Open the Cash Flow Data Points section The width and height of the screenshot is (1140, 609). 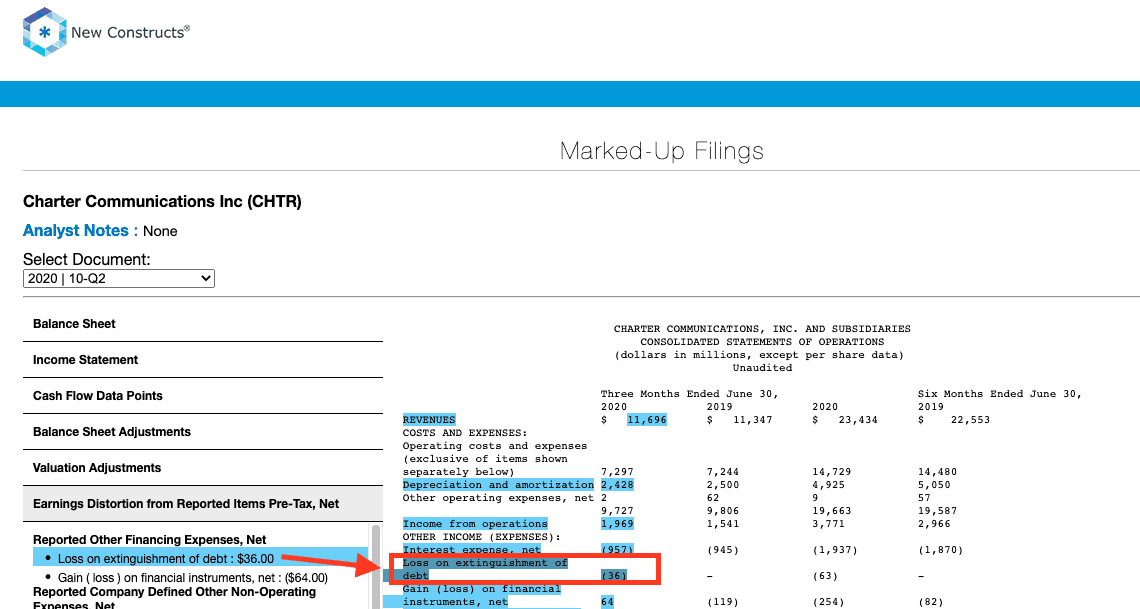coord(203,396)
